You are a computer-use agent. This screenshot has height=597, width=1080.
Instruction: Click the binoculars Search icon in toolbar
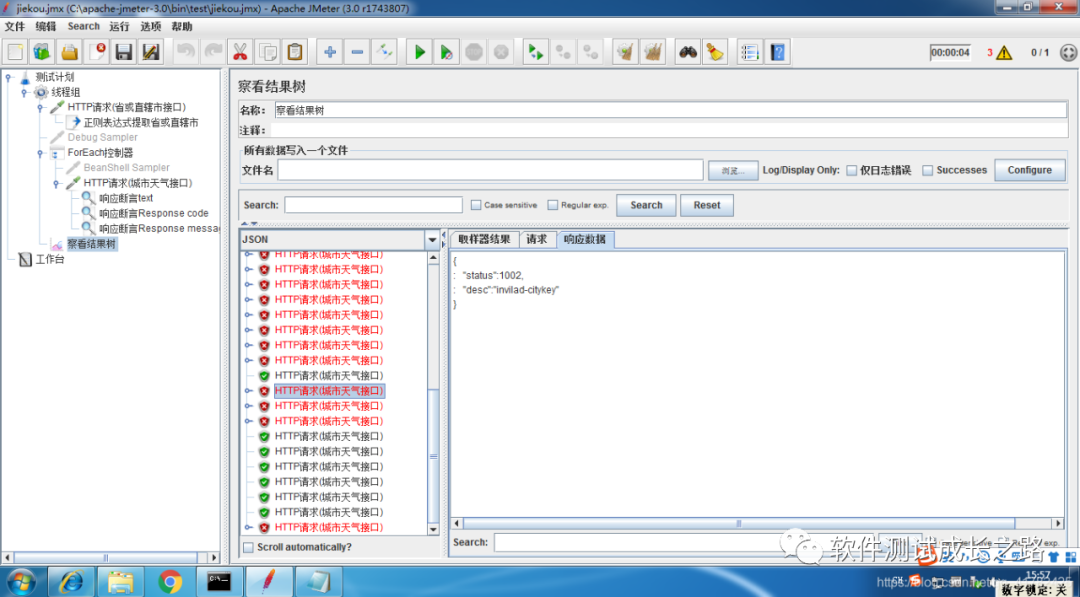click(687, 52)
